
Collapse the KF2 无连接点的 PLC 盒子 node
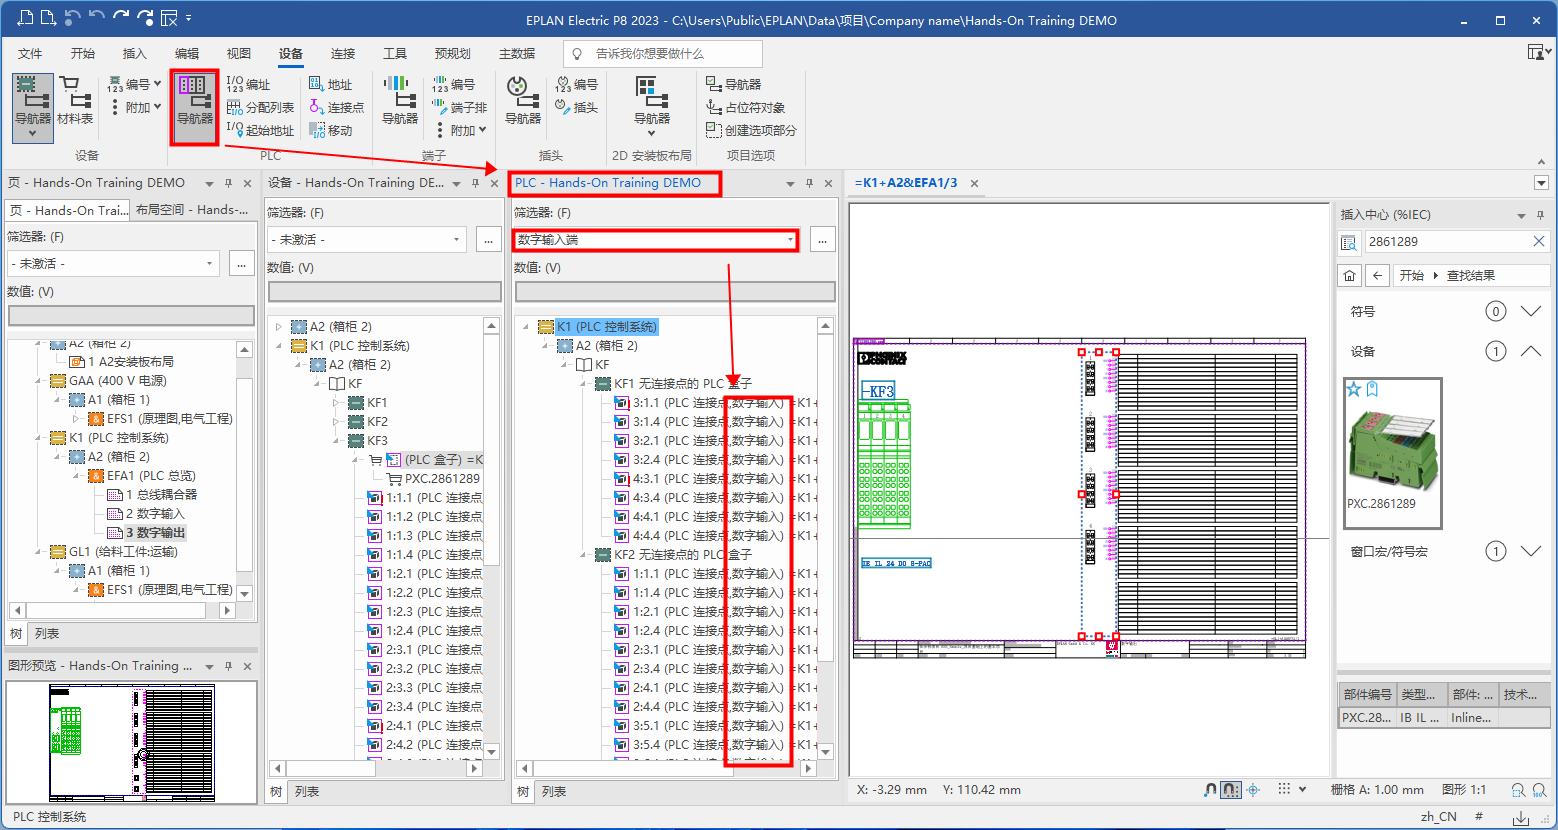[584, 554]
